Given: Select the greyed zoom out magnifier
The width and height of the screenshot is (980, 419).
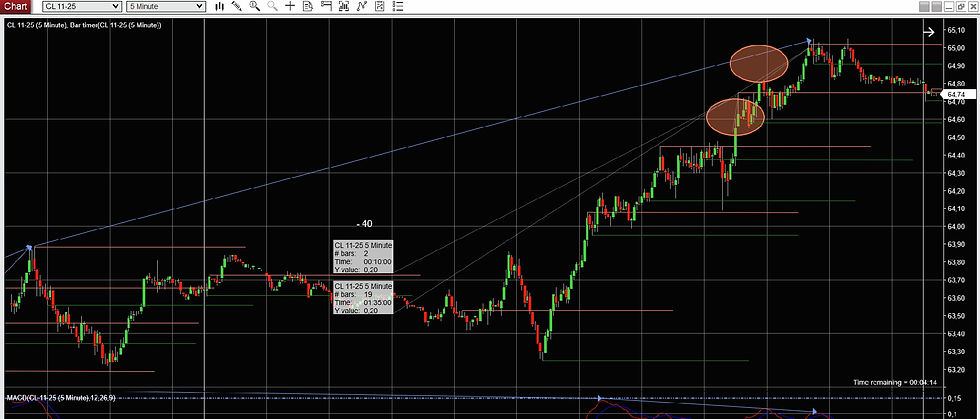Looking at the screenshot, I should (x=272, y=6).
